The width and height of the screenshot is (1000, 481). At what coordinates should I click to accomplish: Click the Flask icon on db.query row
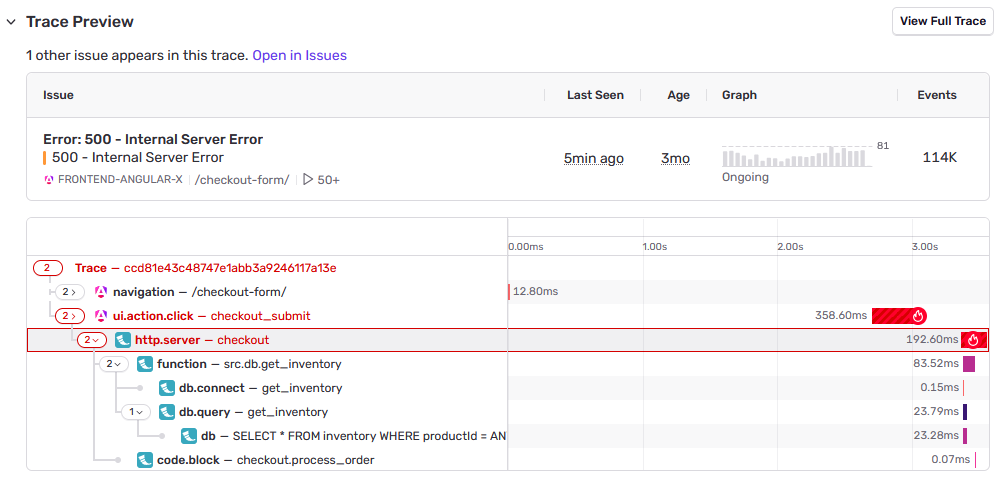pyautogui.click(x=167, y=412)
